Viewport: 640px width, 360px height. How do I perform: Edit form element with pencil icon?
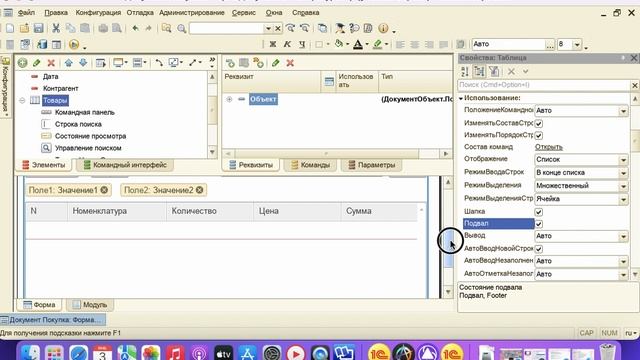click(x=37, y=63)
